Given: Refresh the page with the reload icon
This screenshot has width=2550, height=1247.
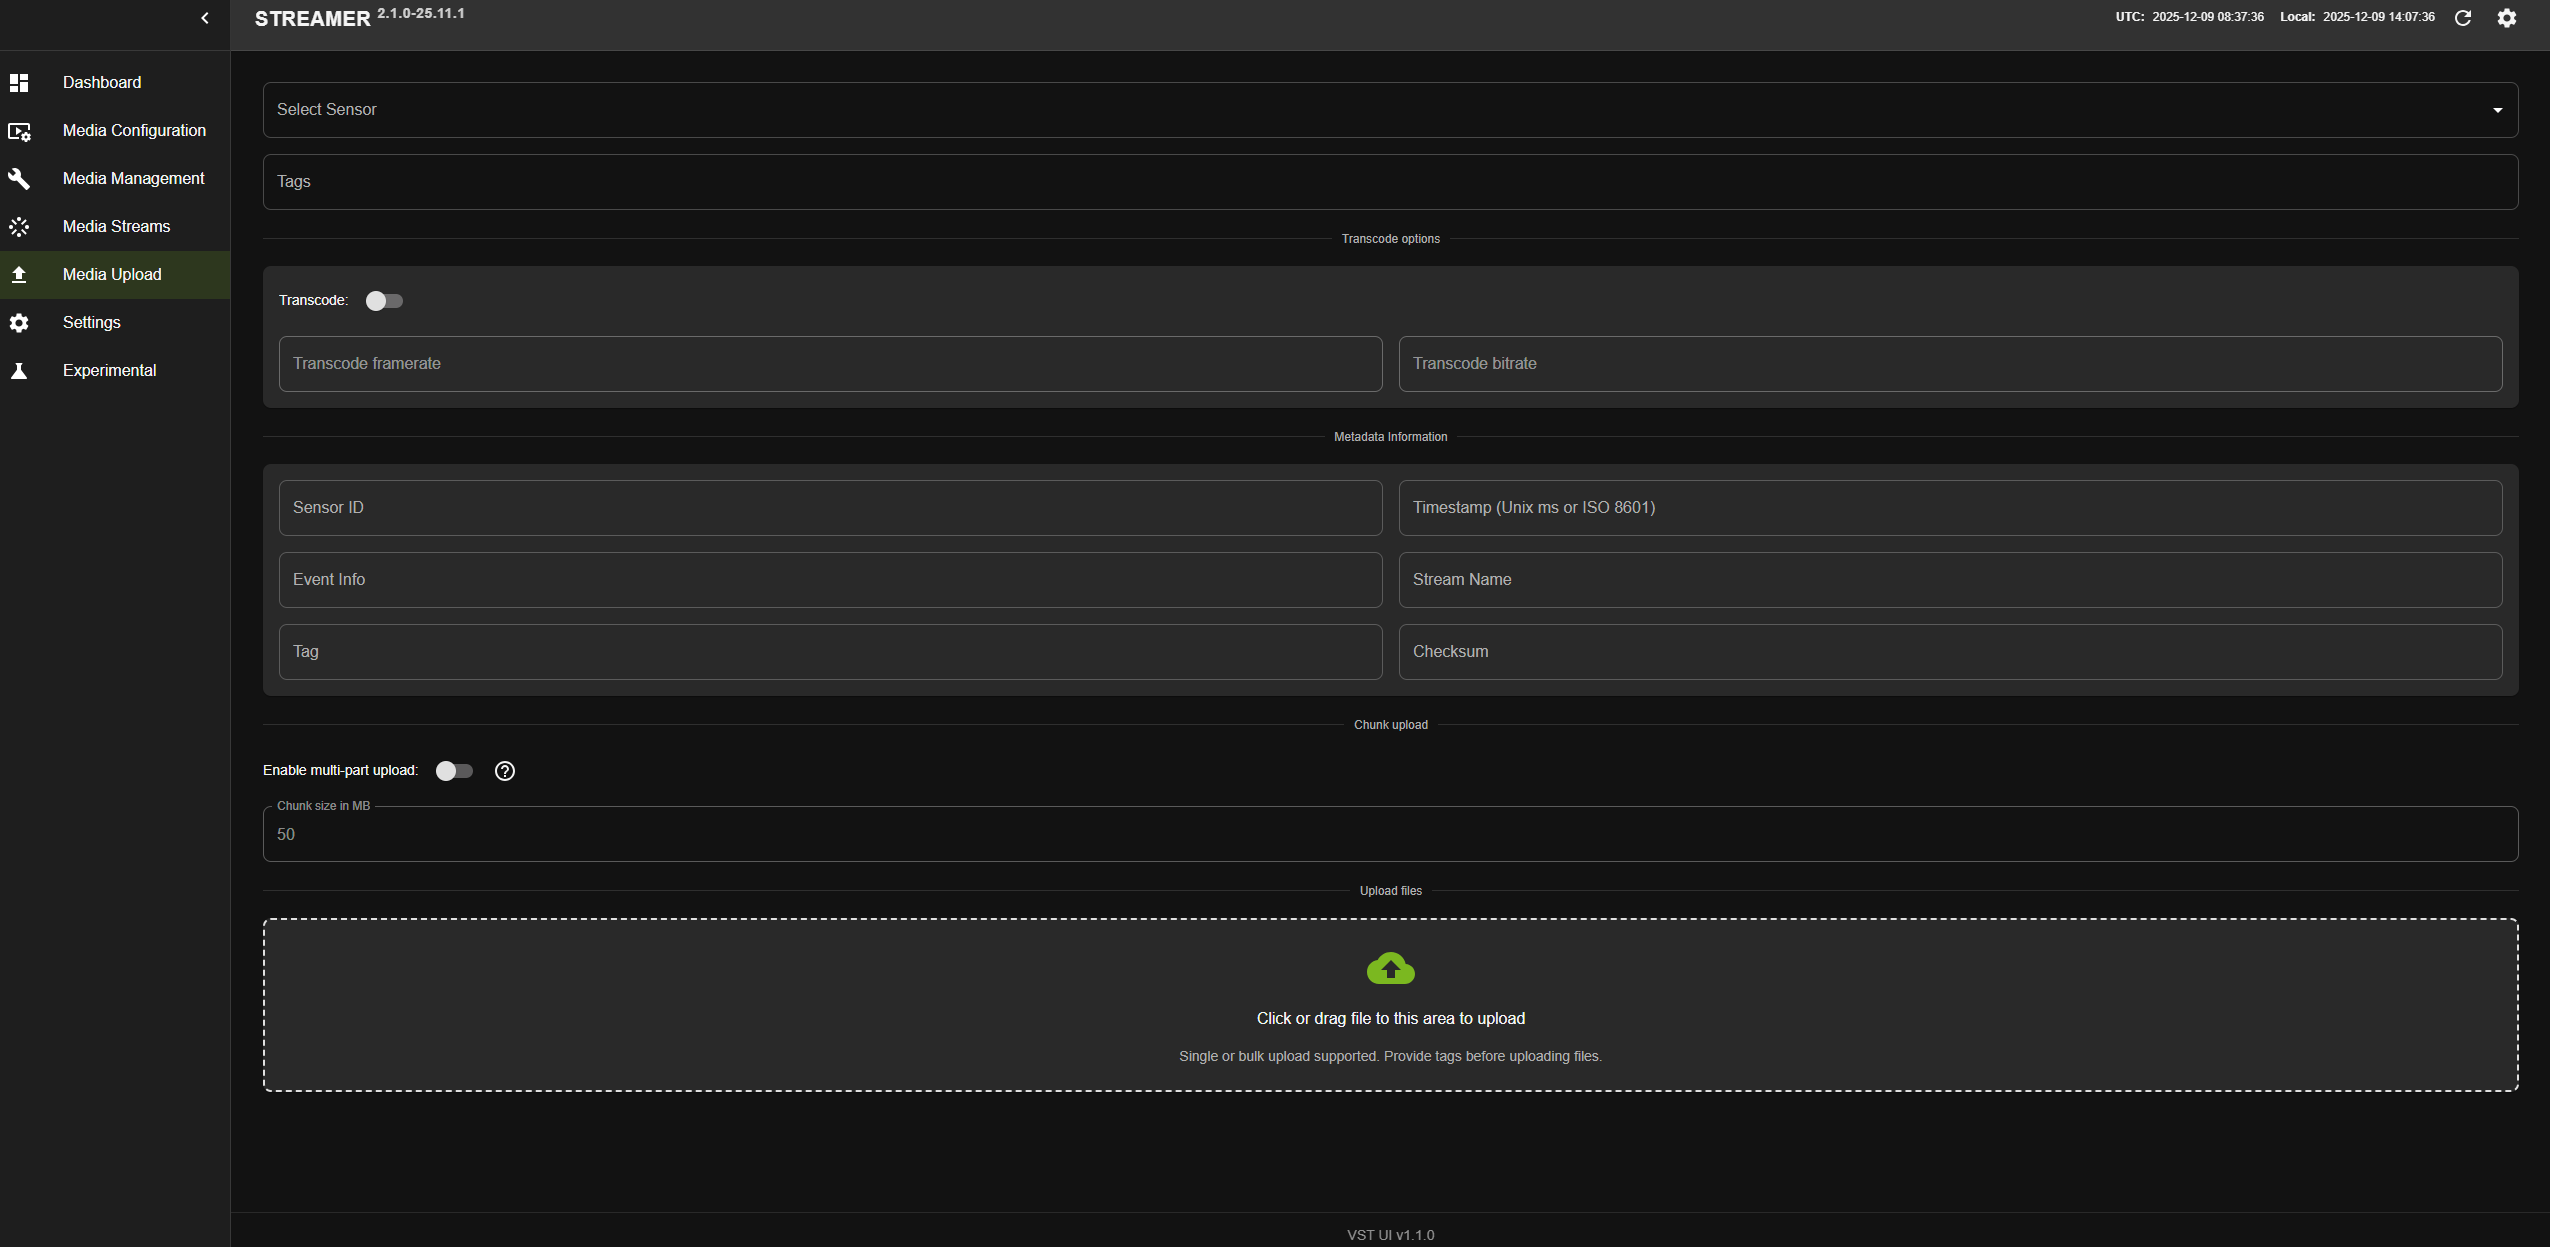Looking at the screenshot, I should pos(2463,18).
